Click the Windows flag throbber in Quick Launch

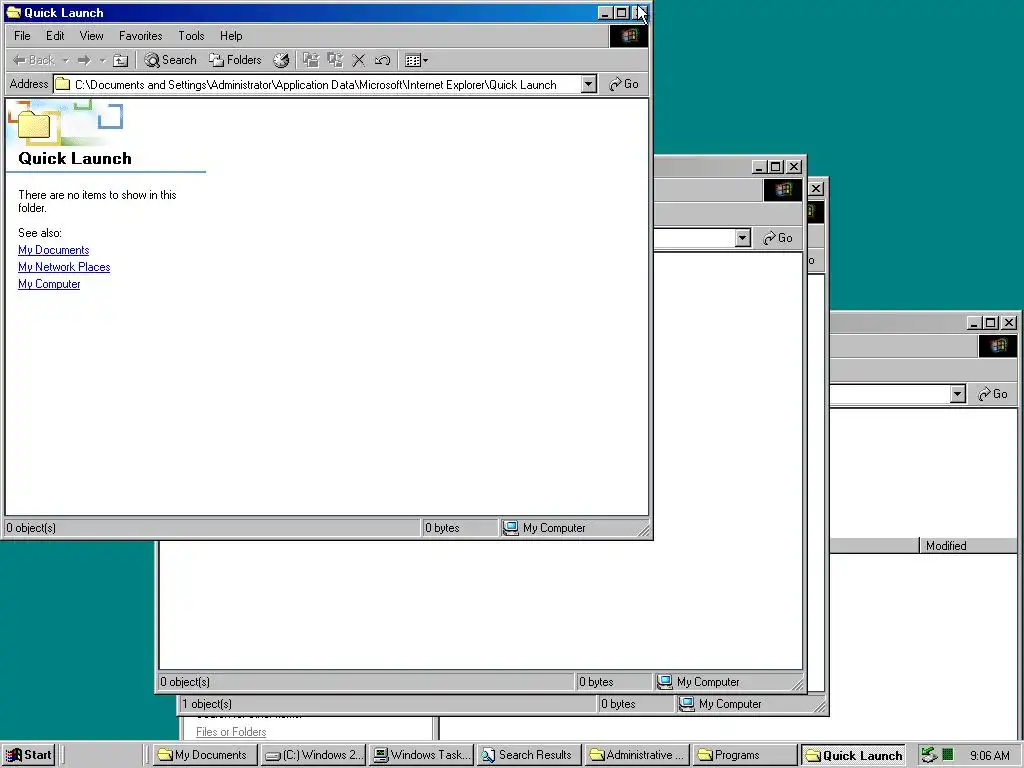pyautogui.click(x=629, y=36)
